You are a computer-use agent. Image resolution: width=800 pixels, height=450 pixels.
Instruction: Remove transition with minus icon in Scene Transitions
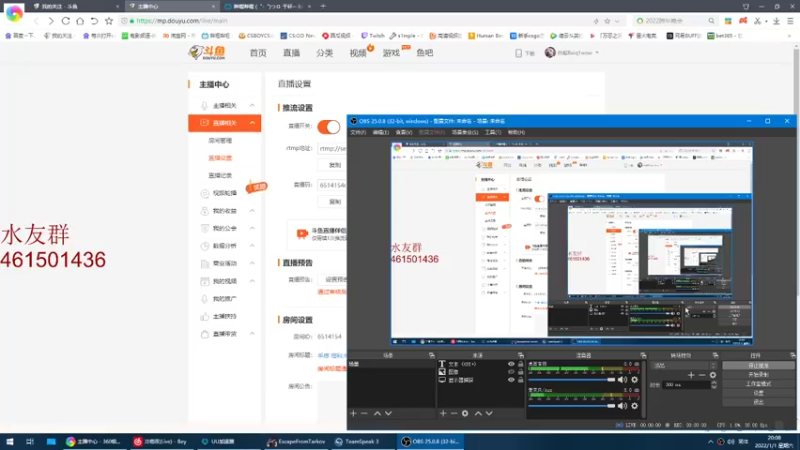(x=702, y=375)
